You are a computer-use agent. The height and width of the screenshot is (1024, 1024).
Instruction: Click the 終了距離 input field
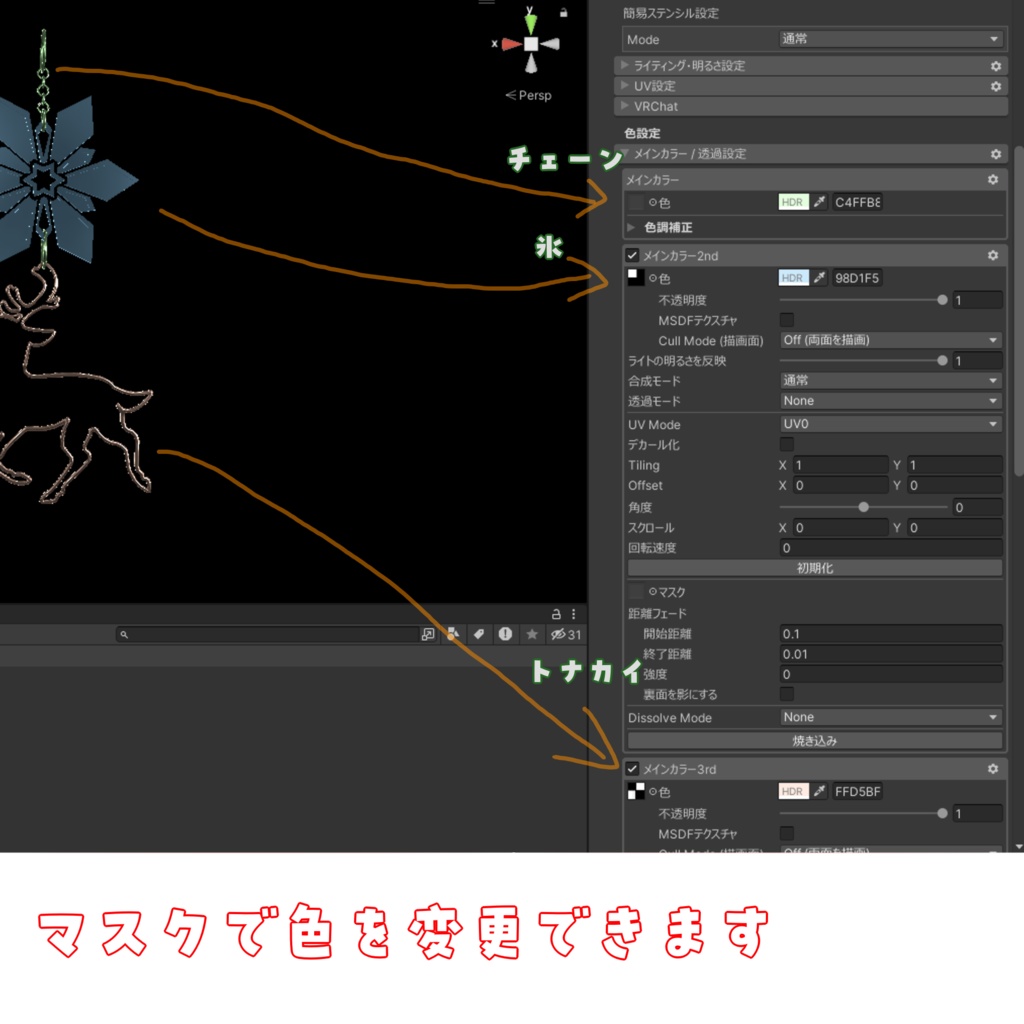click(891, 654)
